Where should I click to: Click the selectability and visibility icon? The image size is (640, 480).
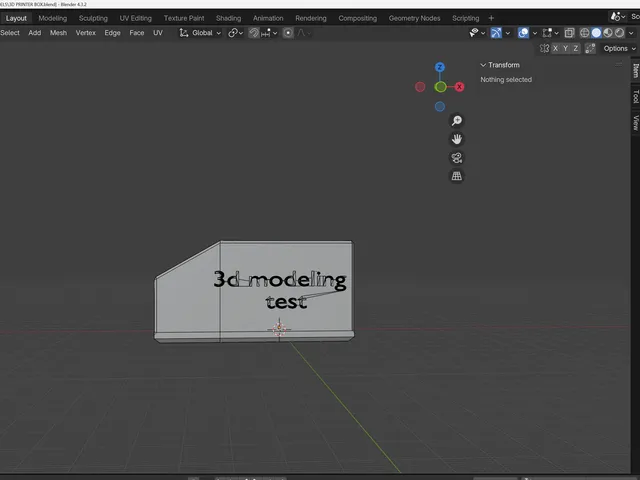[473, 33]
